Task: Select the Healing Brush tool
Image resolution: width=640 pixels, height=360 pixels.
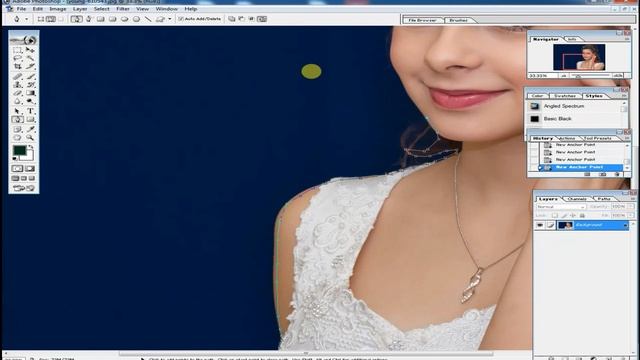Action: (x=17, y=76)
